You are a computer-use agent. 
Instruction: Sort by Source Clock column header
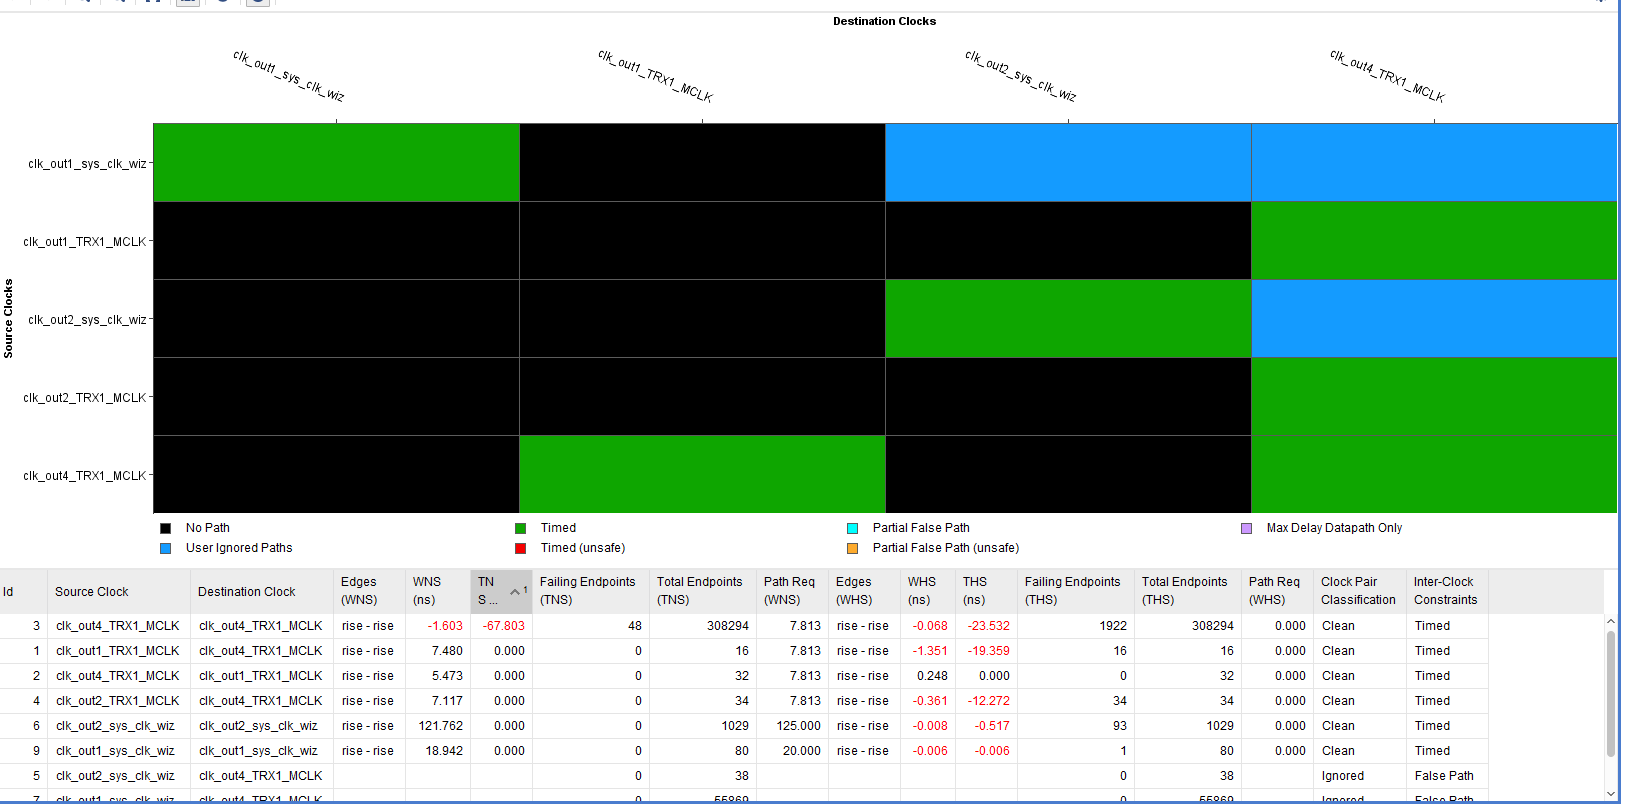point(119,591)
